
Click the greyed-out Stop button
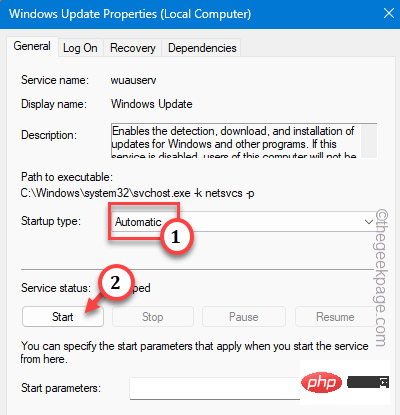coord(153,316)
